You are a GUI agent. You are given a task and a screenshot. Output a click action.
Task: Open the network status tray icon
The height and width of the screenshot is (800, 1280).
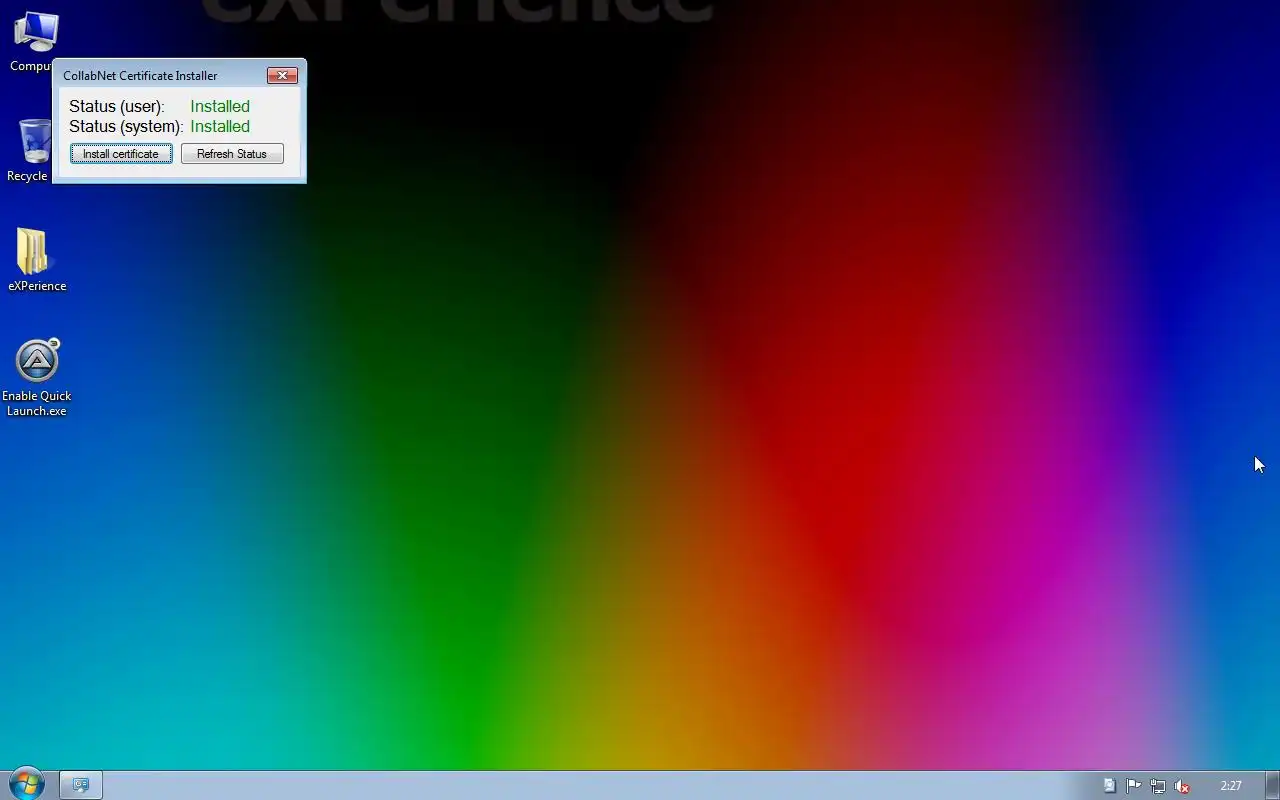tap(1158, 786)
